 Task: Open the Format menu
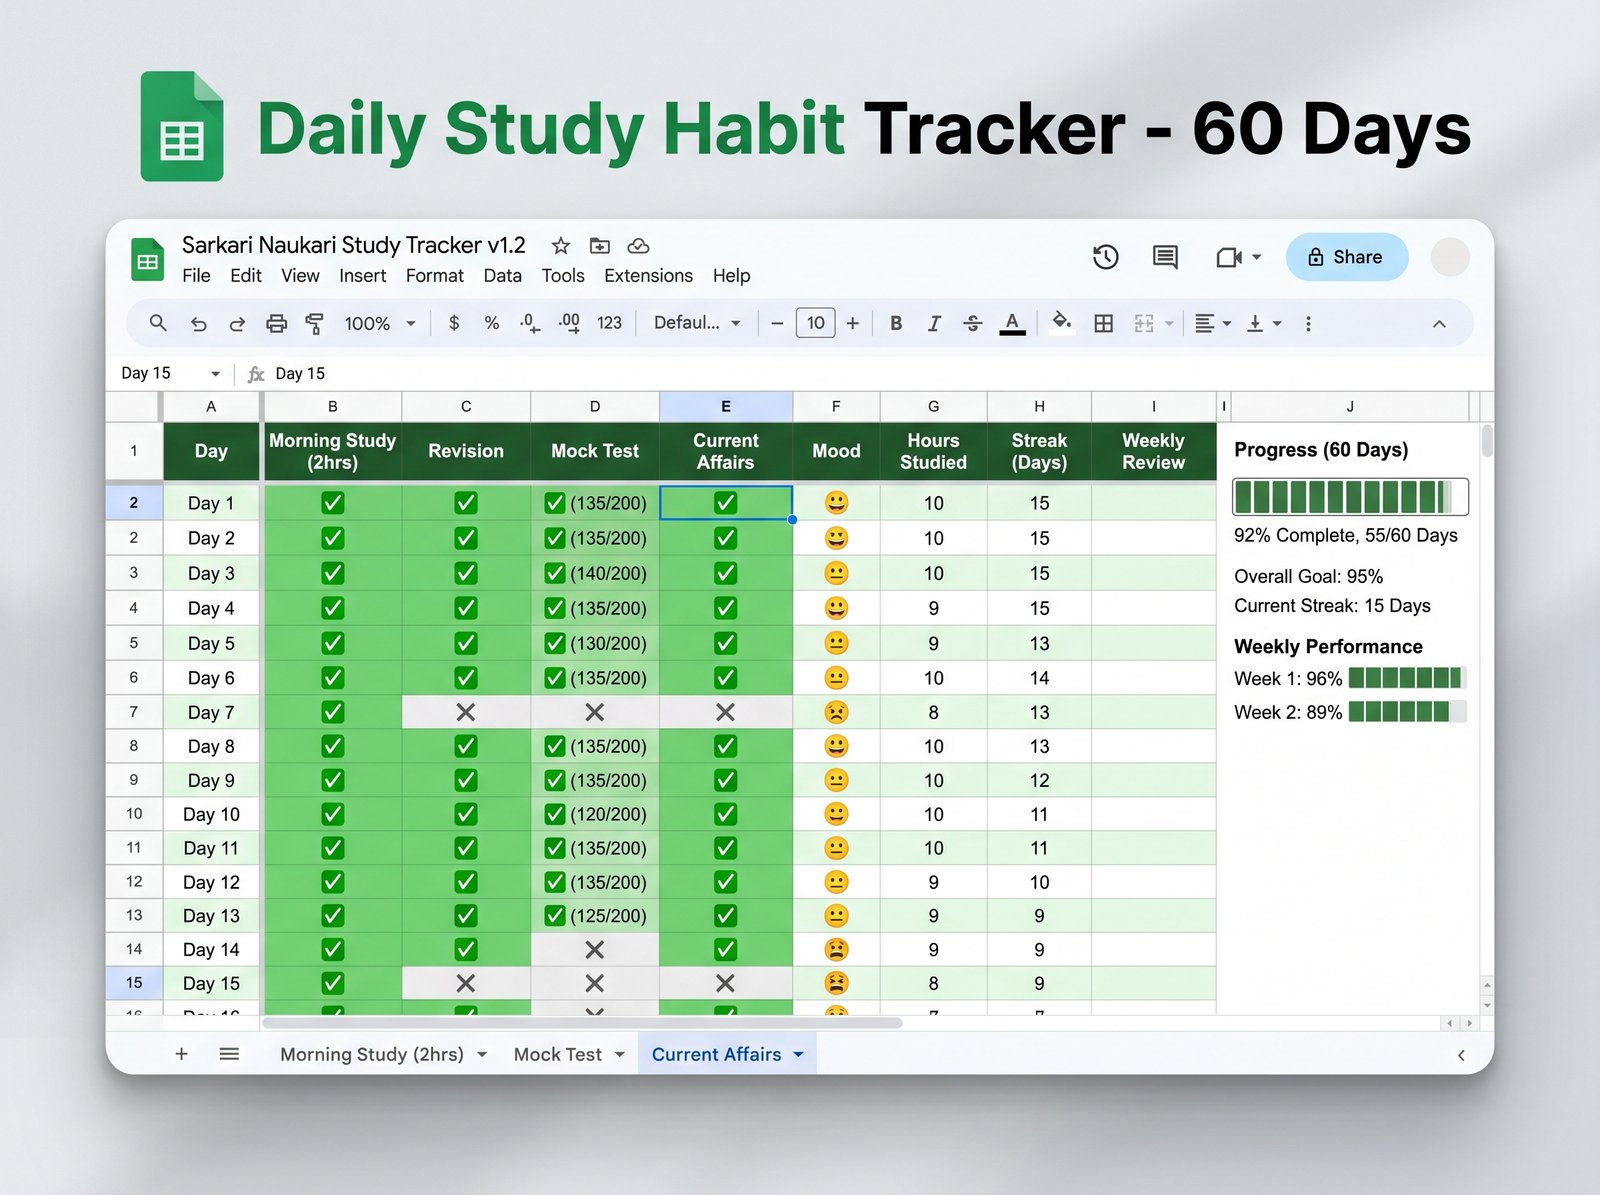click(x=434, y=276)
